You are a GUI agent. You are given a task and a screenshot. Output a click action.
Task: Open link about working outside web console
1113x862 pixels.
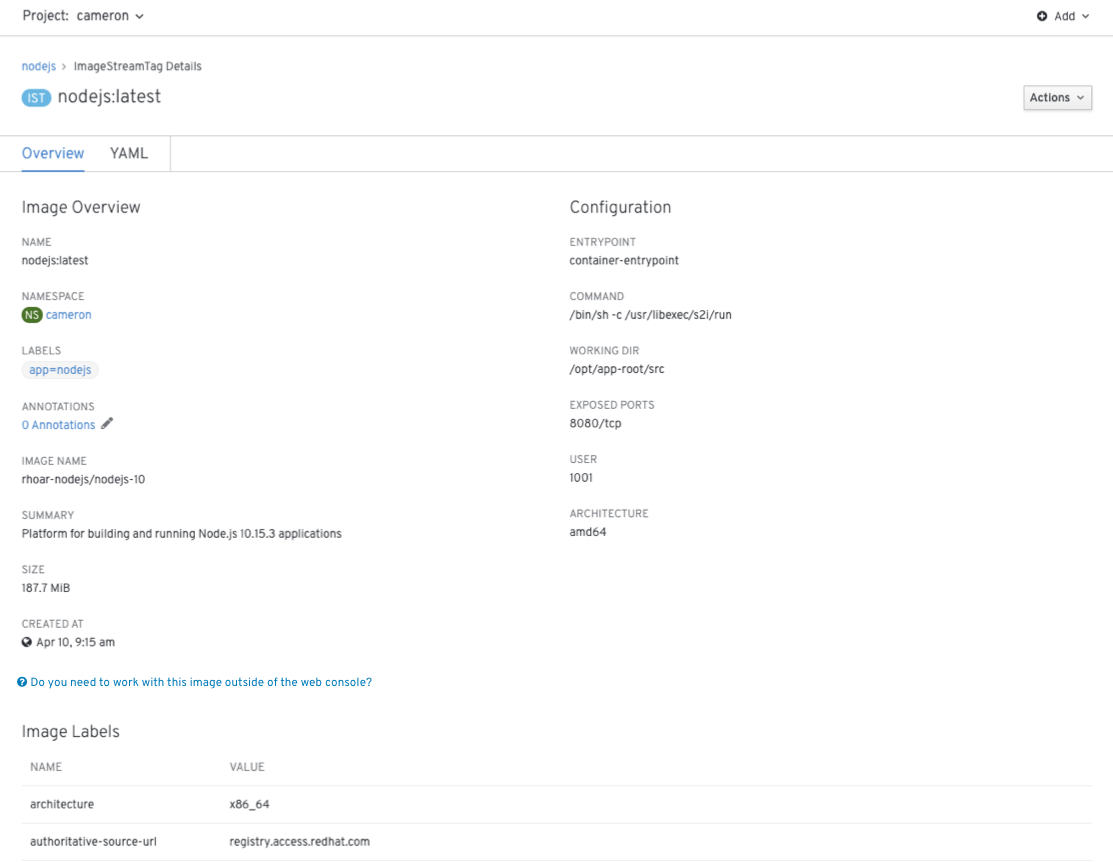[x=201, y=682]
